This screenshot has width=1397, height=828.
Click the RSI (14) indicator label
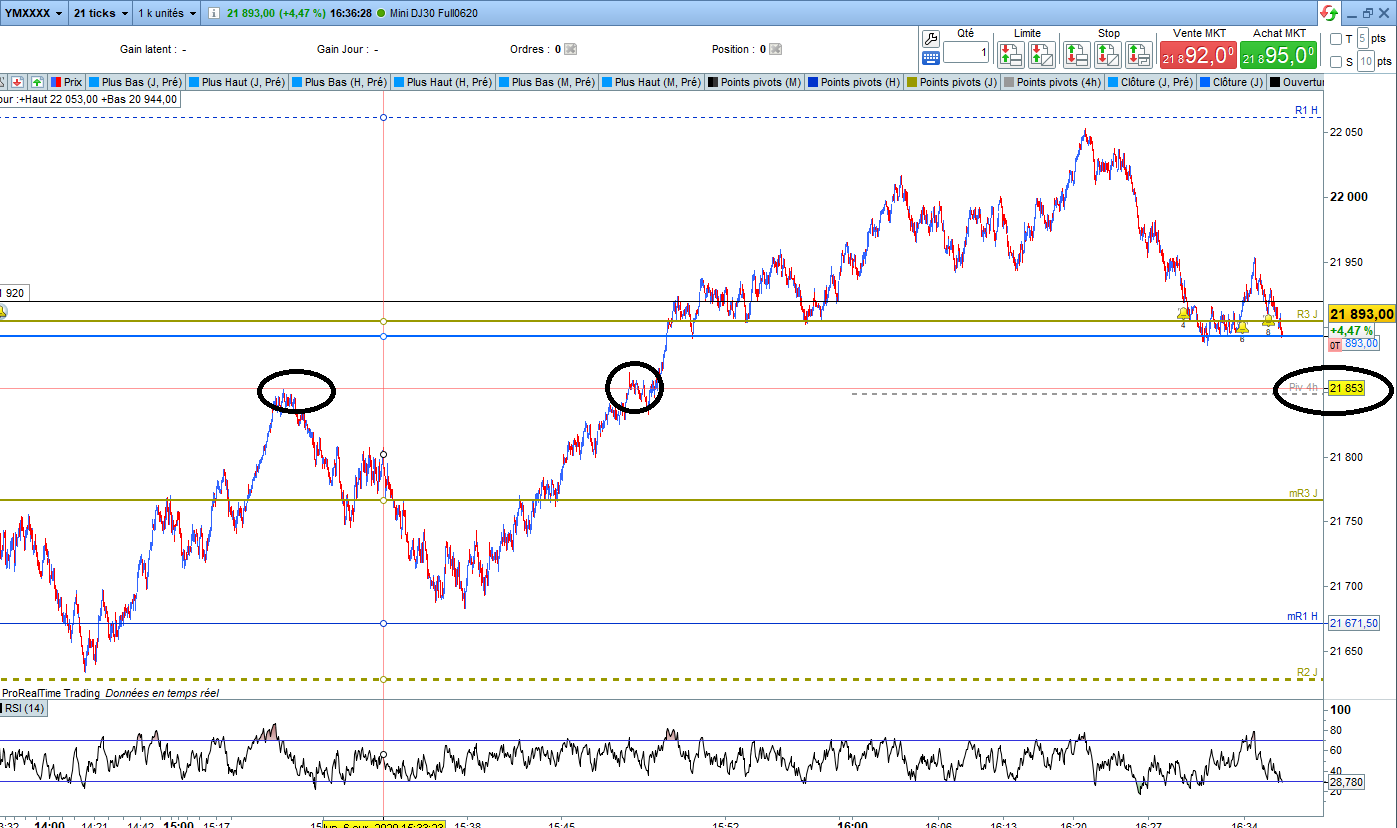[25, 708]
